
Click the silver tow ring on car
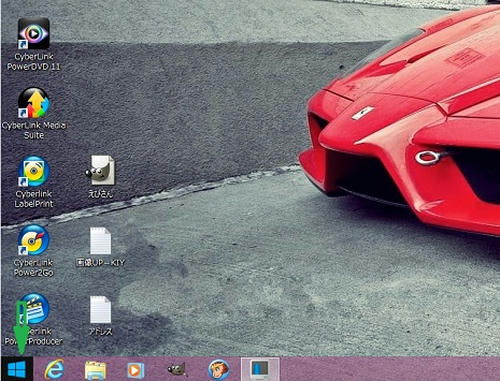[x=428, y=157]
